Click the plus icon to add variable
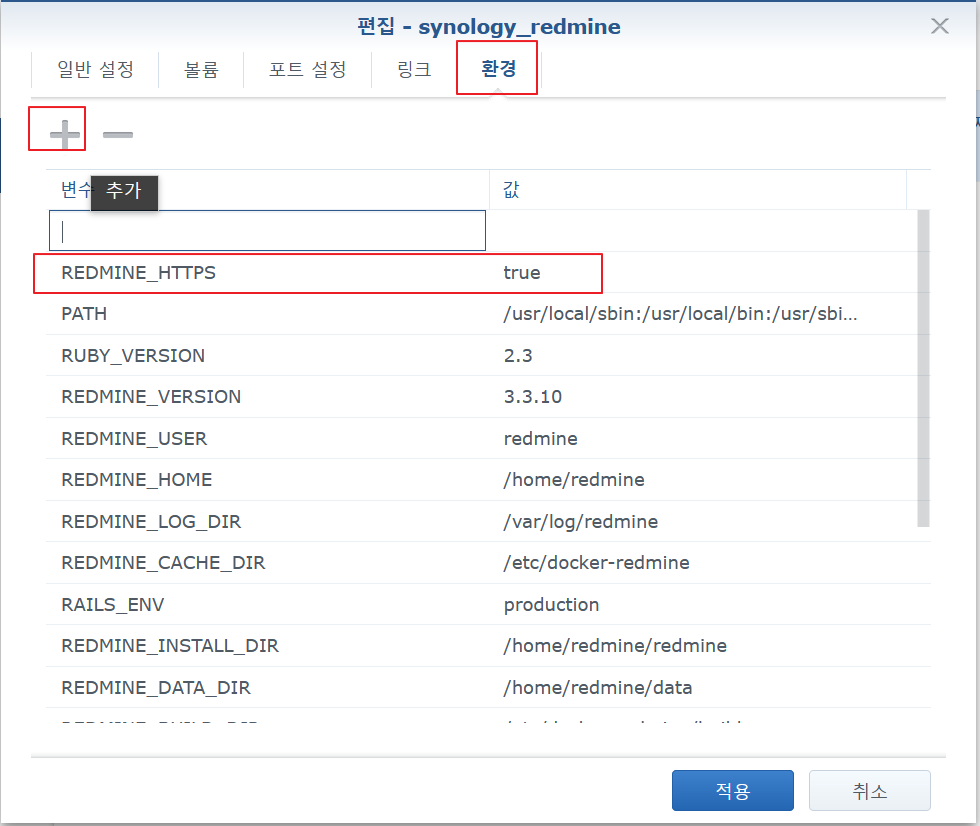This screenshot has width=980, height=826. (65, 134)
